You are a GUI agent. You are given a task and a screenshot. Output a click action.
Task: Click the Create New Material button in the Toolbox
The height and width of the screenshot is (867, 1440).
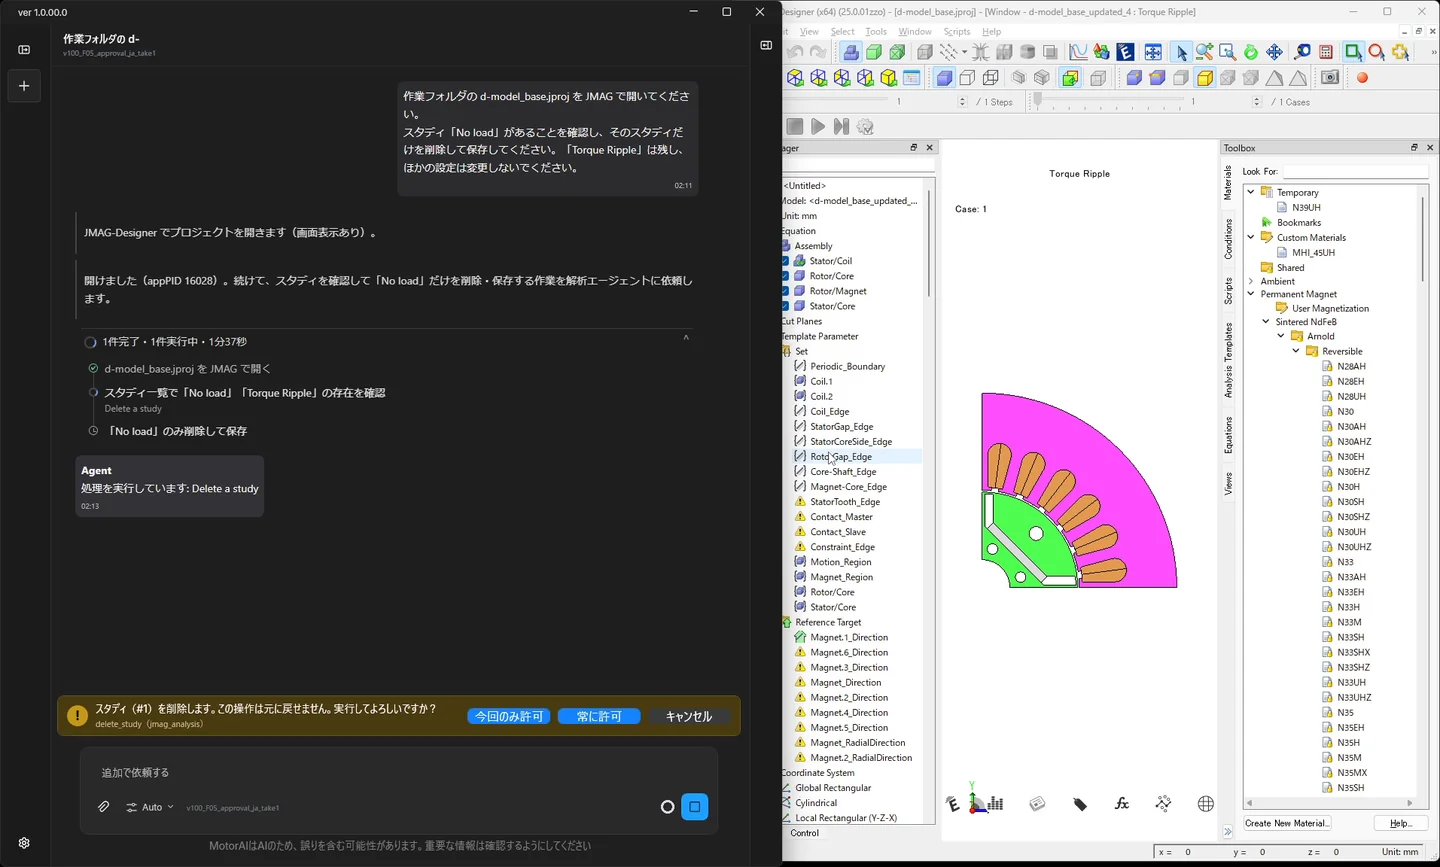point(1287,823)
